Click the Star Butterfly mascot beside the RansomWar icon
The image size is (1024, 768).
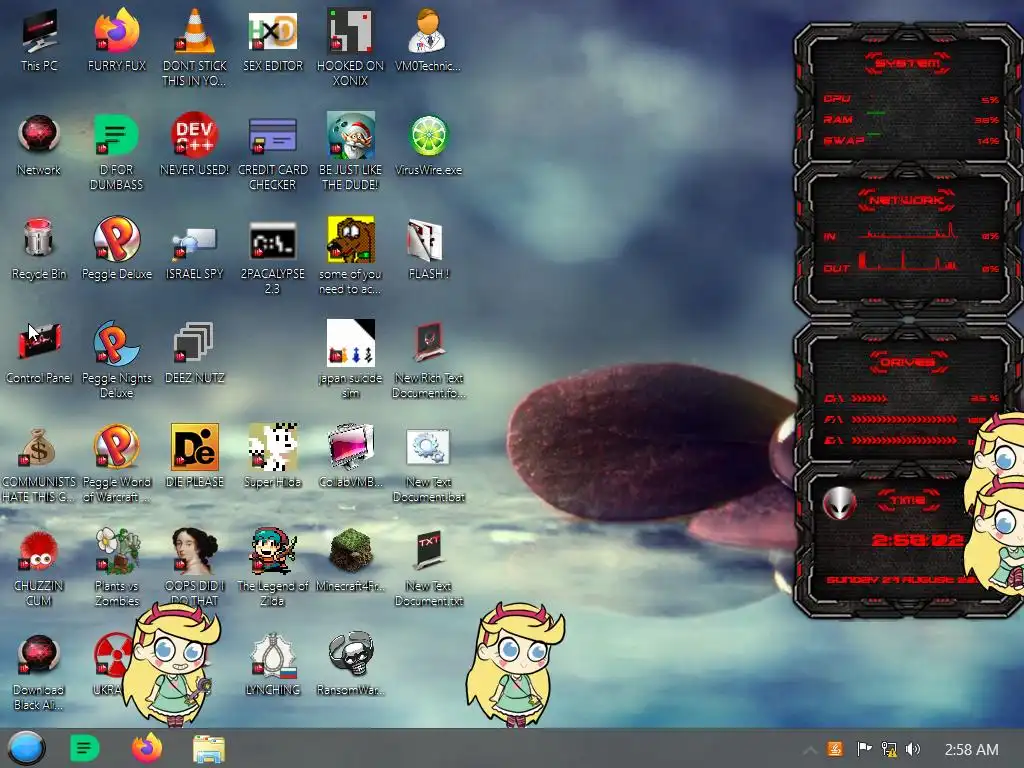click(x=515, y=664)
